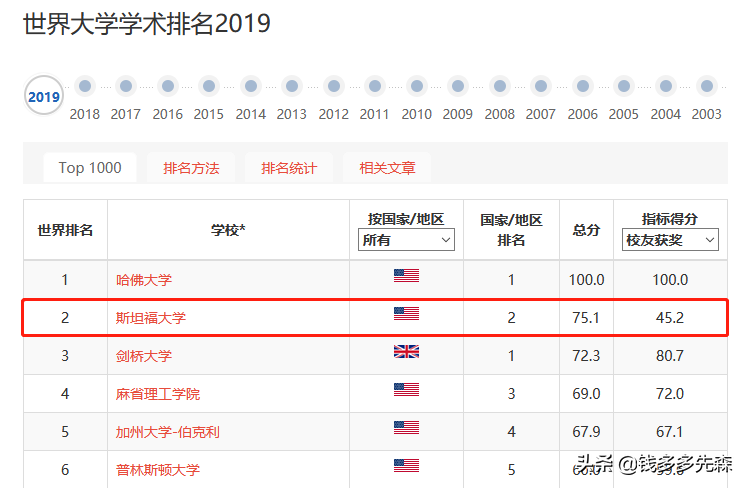Open the 相关文章 tab
This screenshot has width=747, height=488.
[x=387, y=168]
